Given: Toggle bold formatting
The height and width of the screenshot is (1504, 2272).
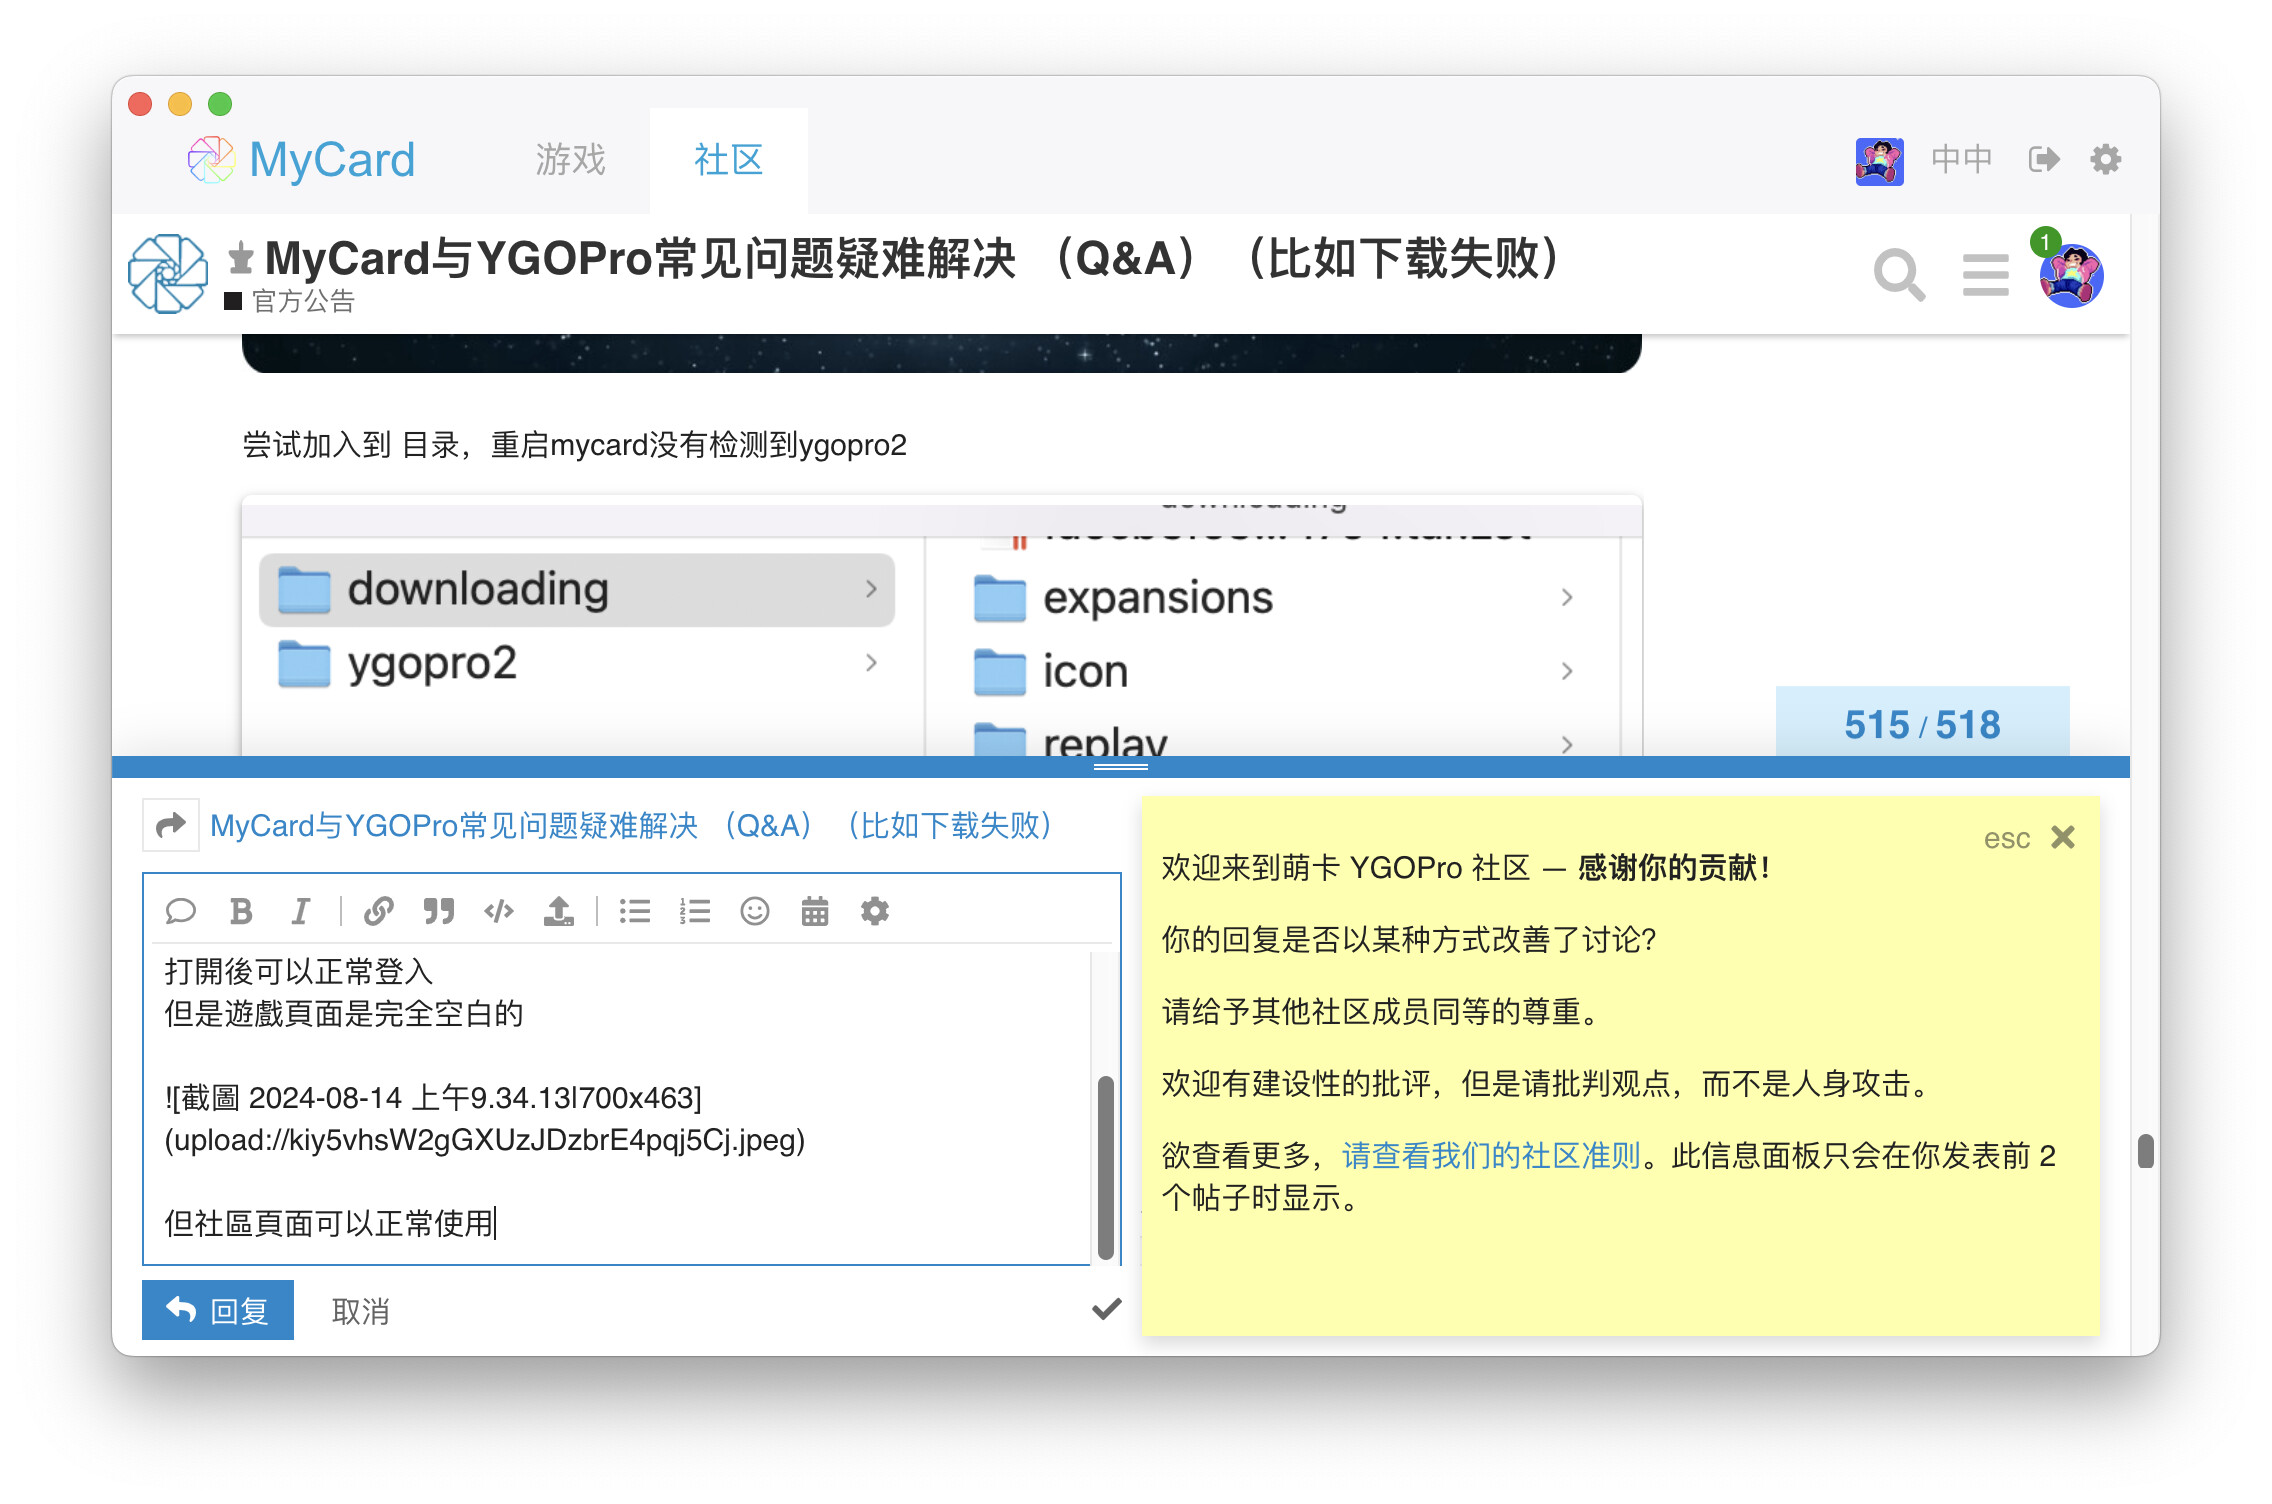Looking at the screenshot, I should pos(240,911).
